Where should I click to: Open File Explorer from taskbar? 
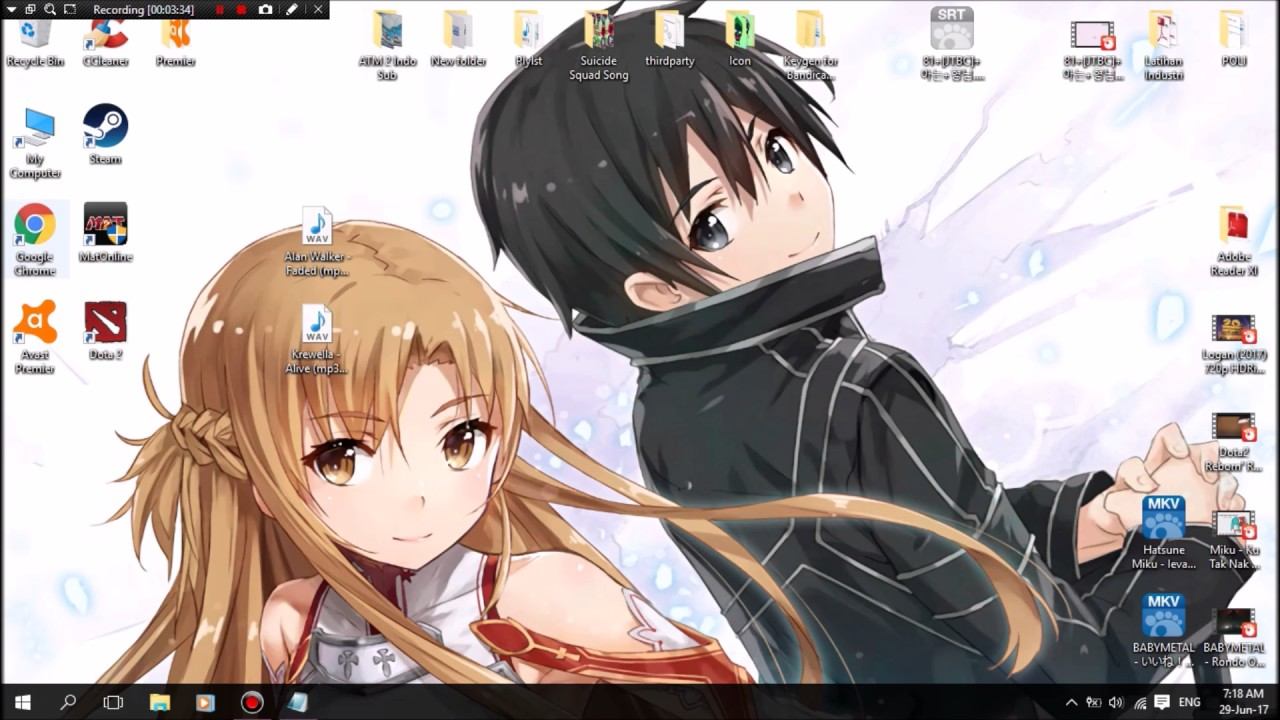[x=160, y=702]
